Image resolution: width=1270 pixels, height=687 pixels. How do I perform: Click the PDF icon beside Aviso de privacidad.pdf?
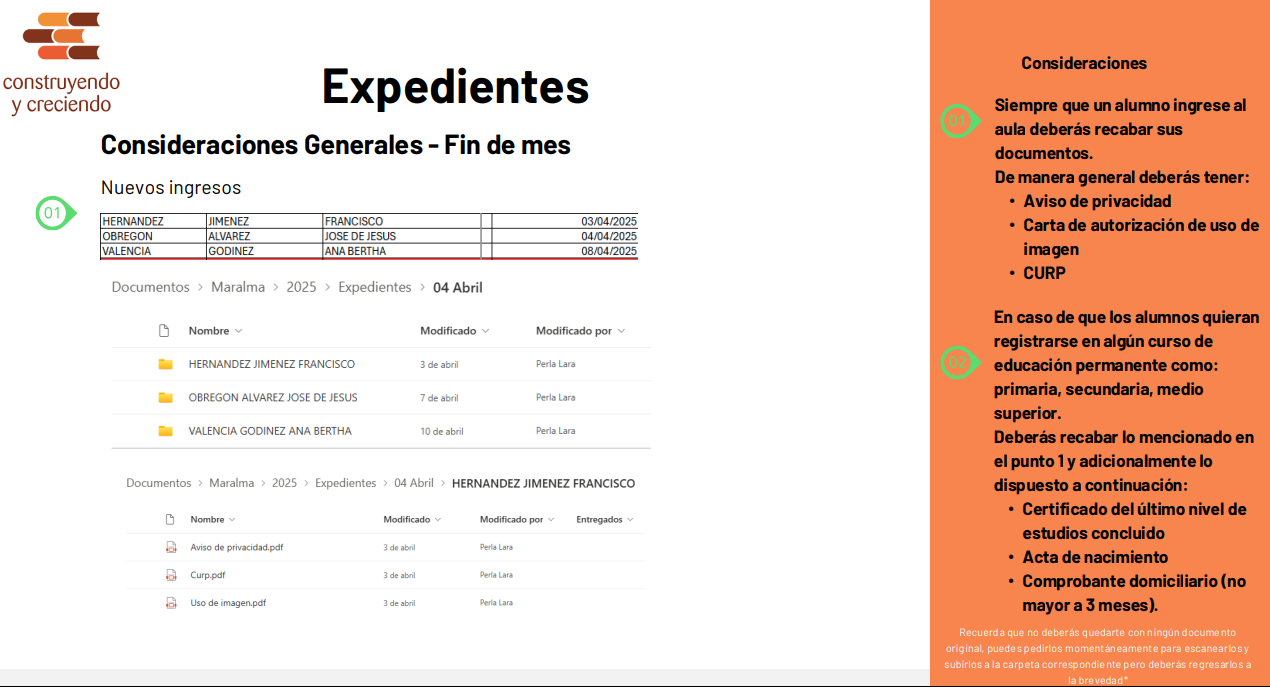tap(171, 547)
